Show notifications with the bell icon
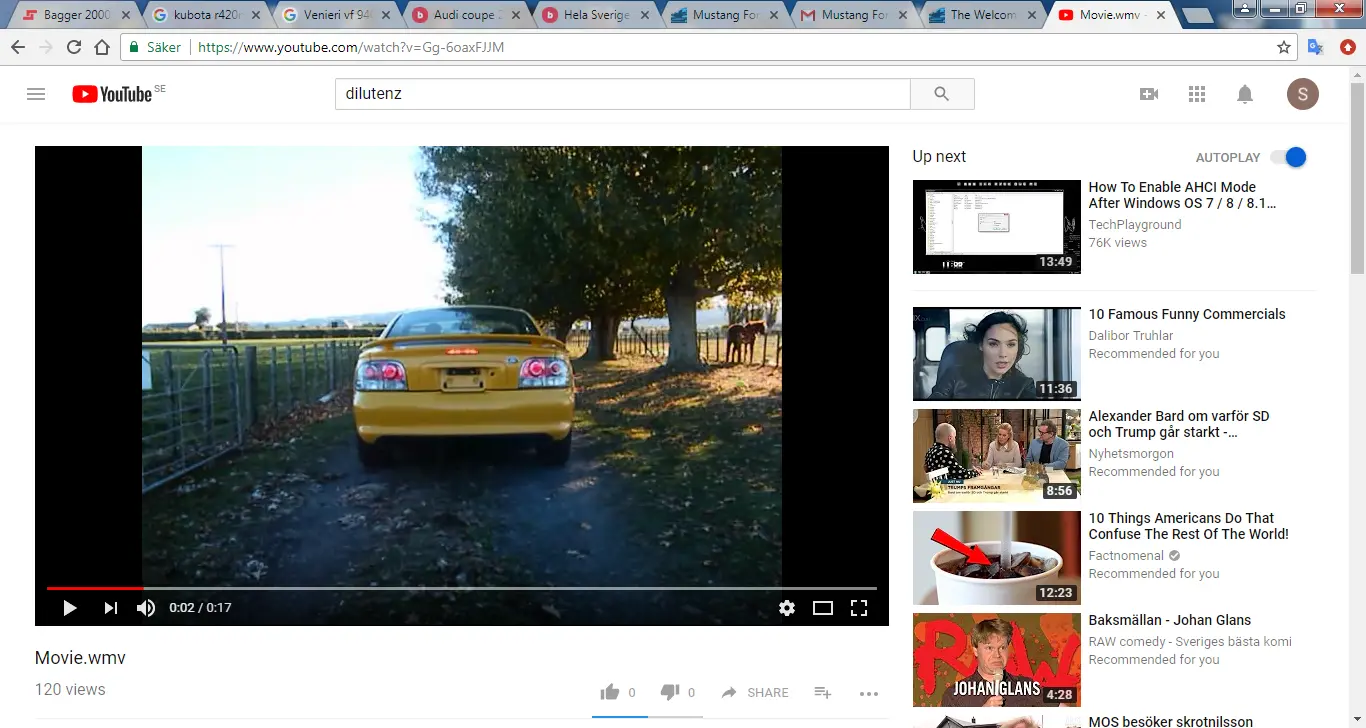1366x728 pixels. coord(1245,94)
